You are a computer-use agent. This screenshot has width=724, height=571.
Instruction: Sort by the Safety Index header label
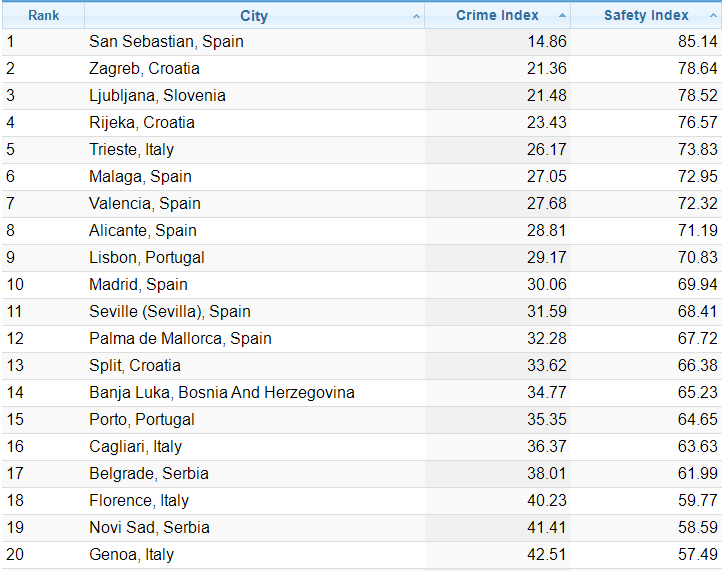click(x=646, y=16)
